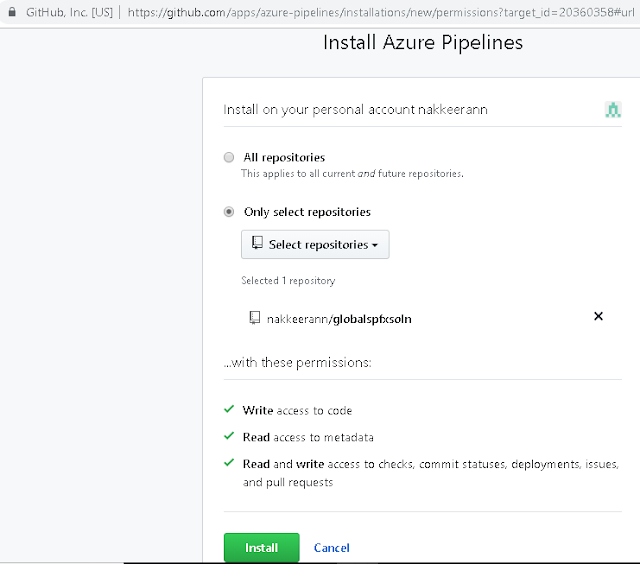Click the repo icon inside Select repositories button

(x=257, y=244)
